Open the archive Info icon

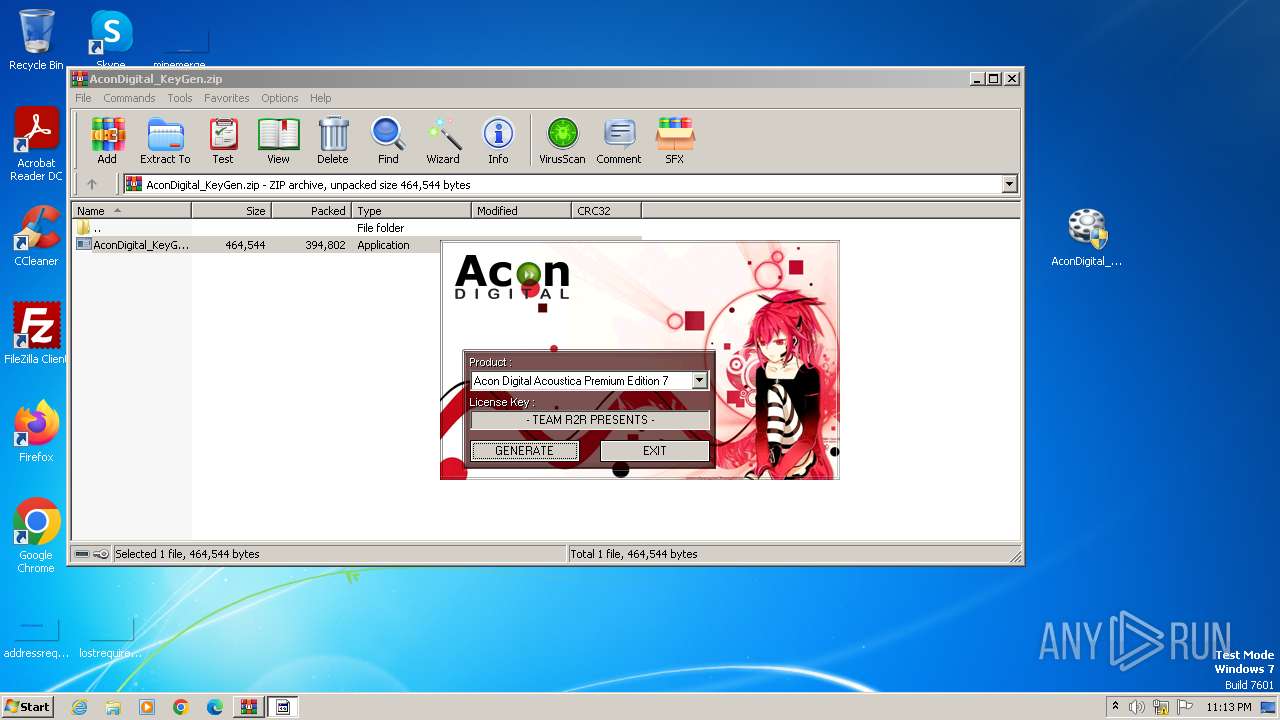[x=498, y=140]
